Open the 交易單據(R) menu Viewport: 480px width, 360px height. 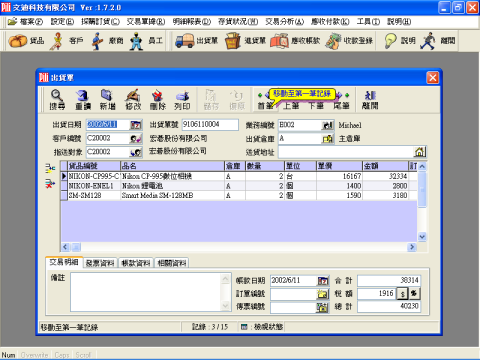coord(146,22)
